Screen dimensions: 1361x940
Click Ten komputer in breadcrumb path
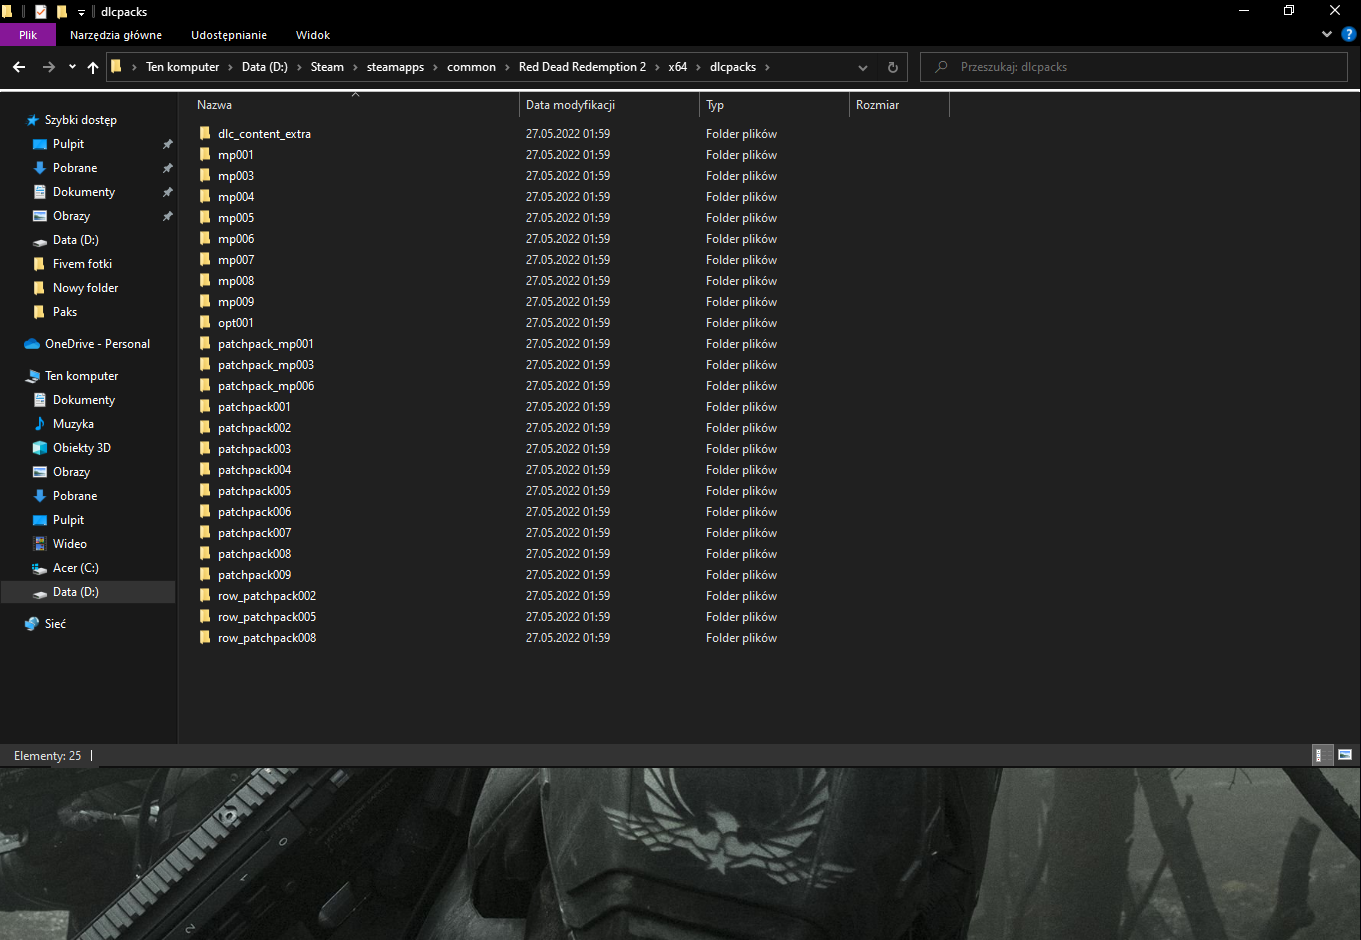click(182, 67)
